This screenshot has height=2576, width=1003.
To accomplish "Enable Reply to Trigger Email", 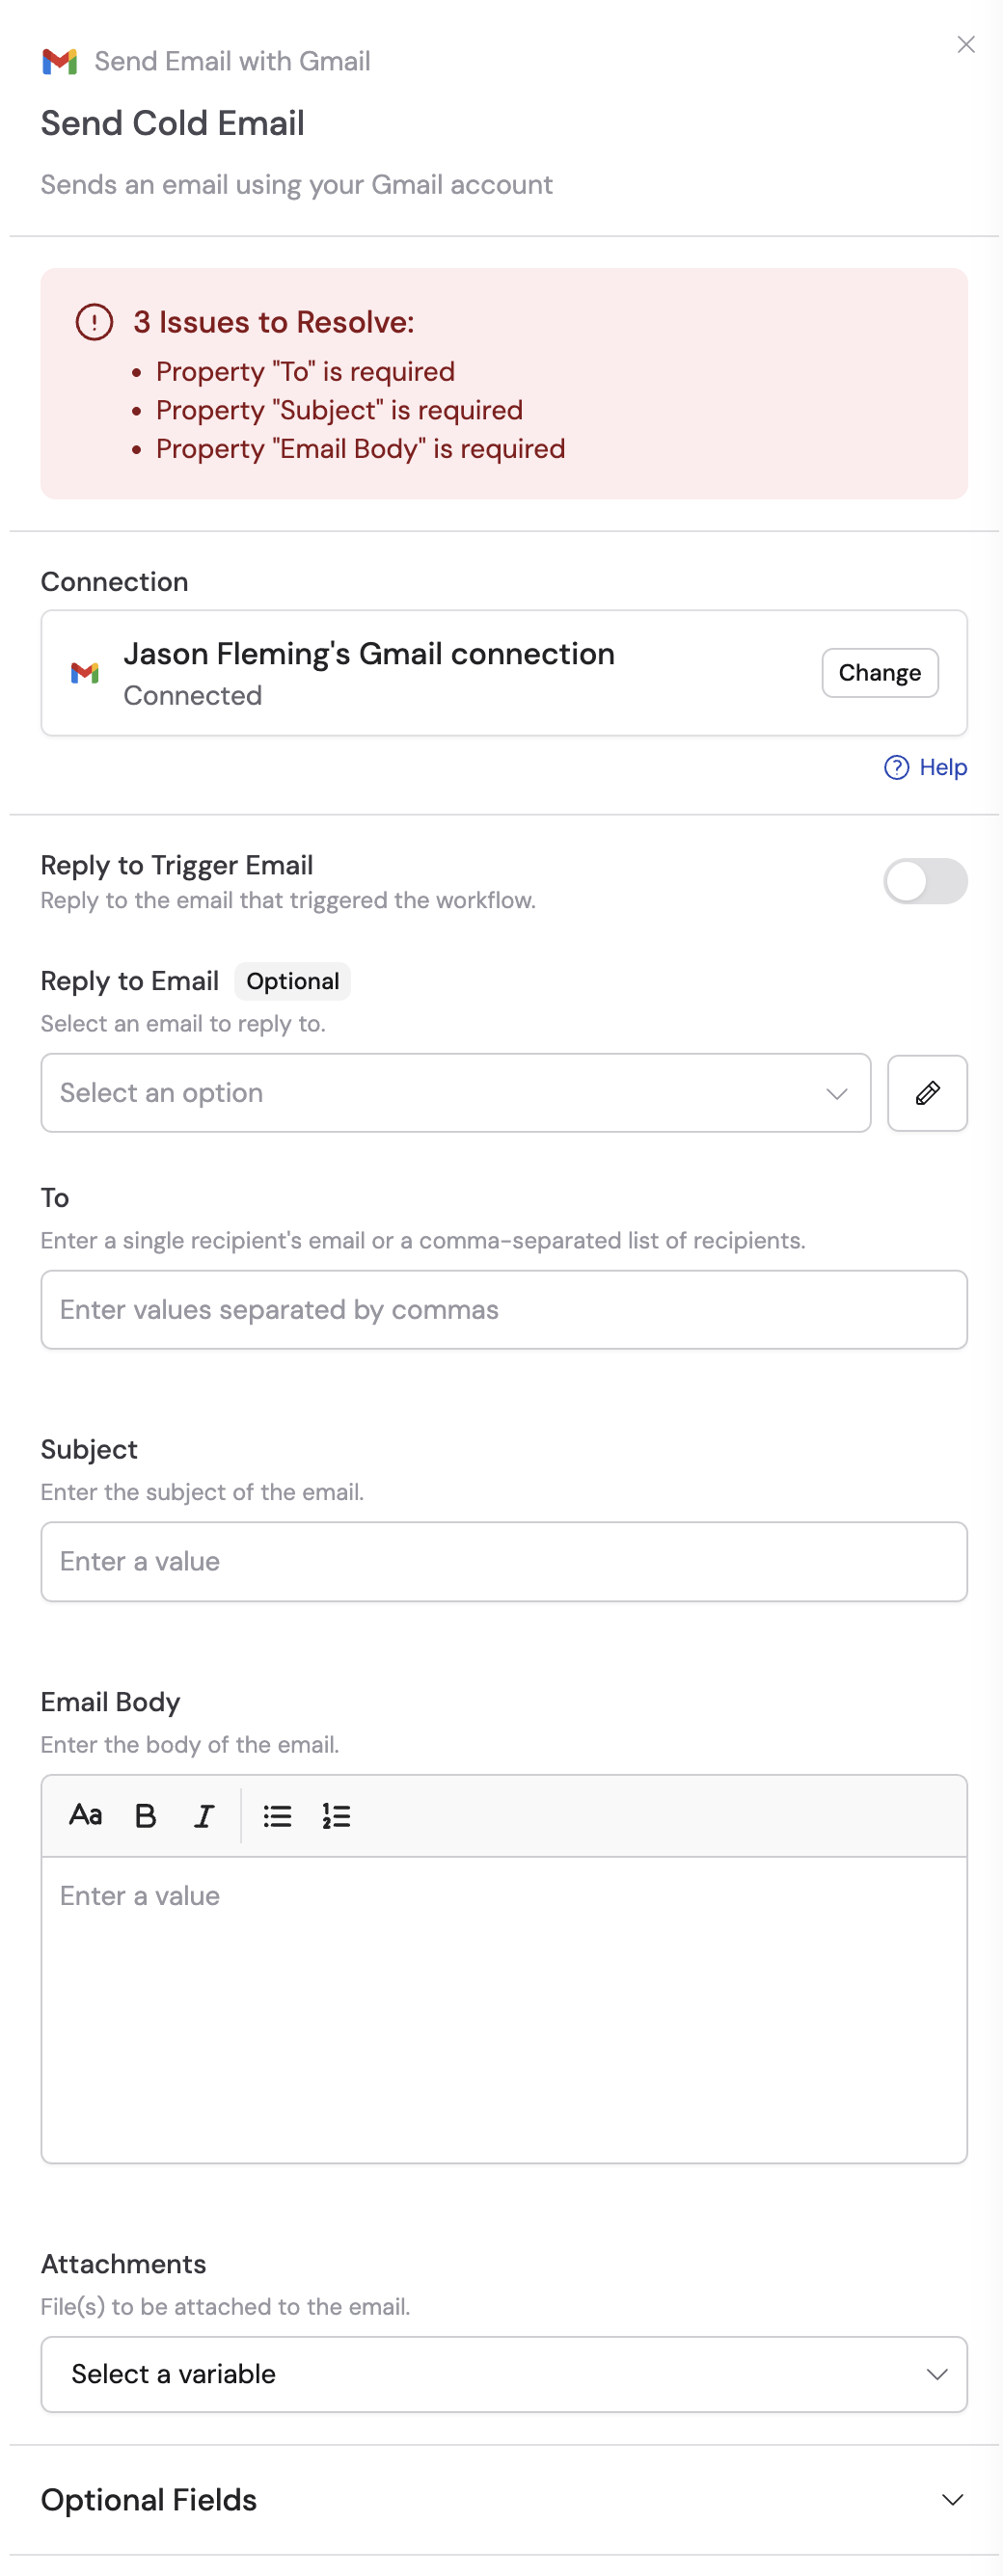I will click(924, 881).
